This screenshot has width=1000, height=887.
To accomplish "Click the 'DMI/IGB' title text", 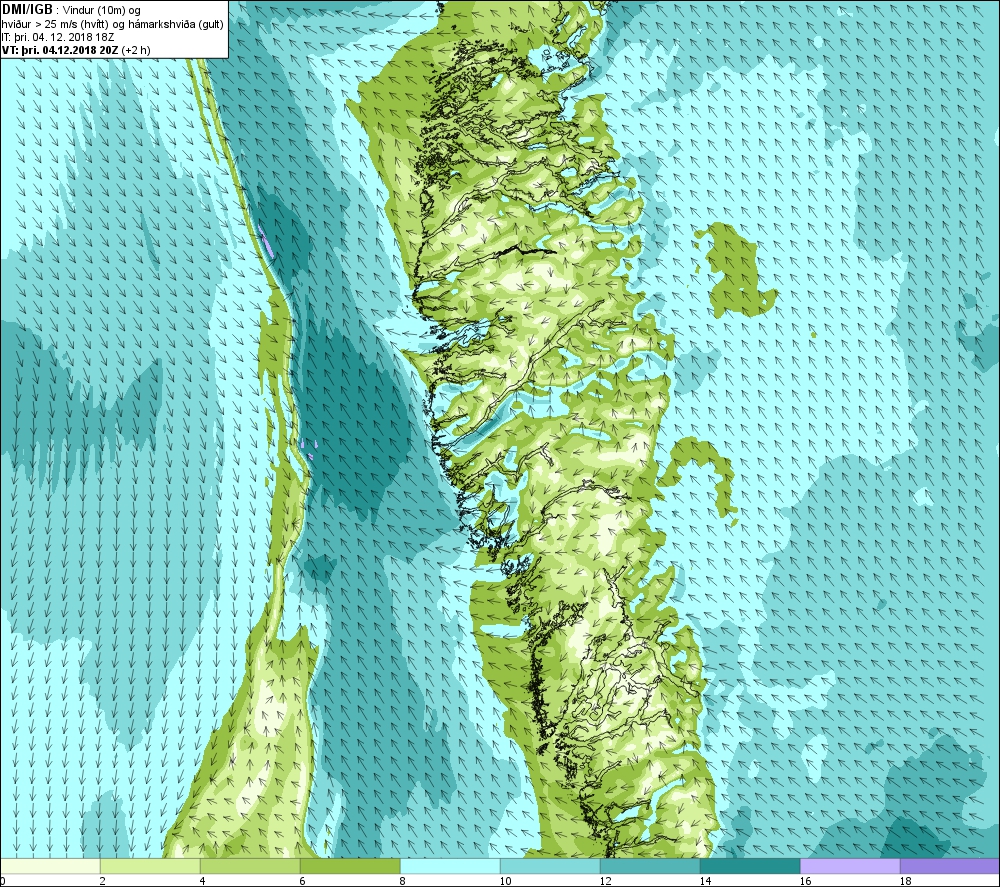I will [x=27, y=10].
